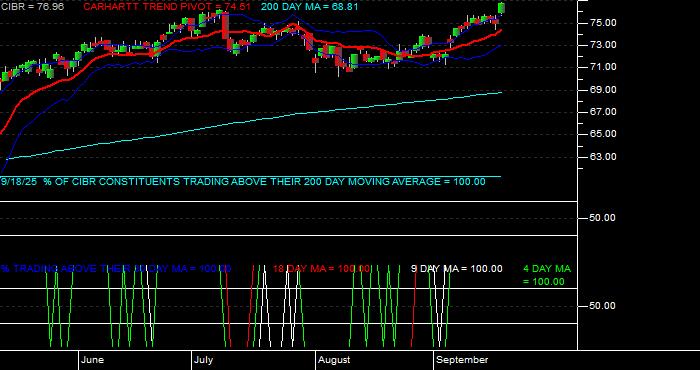Select the 9 DAY MA = 100.00 label
700x370 pixels.
456,269
